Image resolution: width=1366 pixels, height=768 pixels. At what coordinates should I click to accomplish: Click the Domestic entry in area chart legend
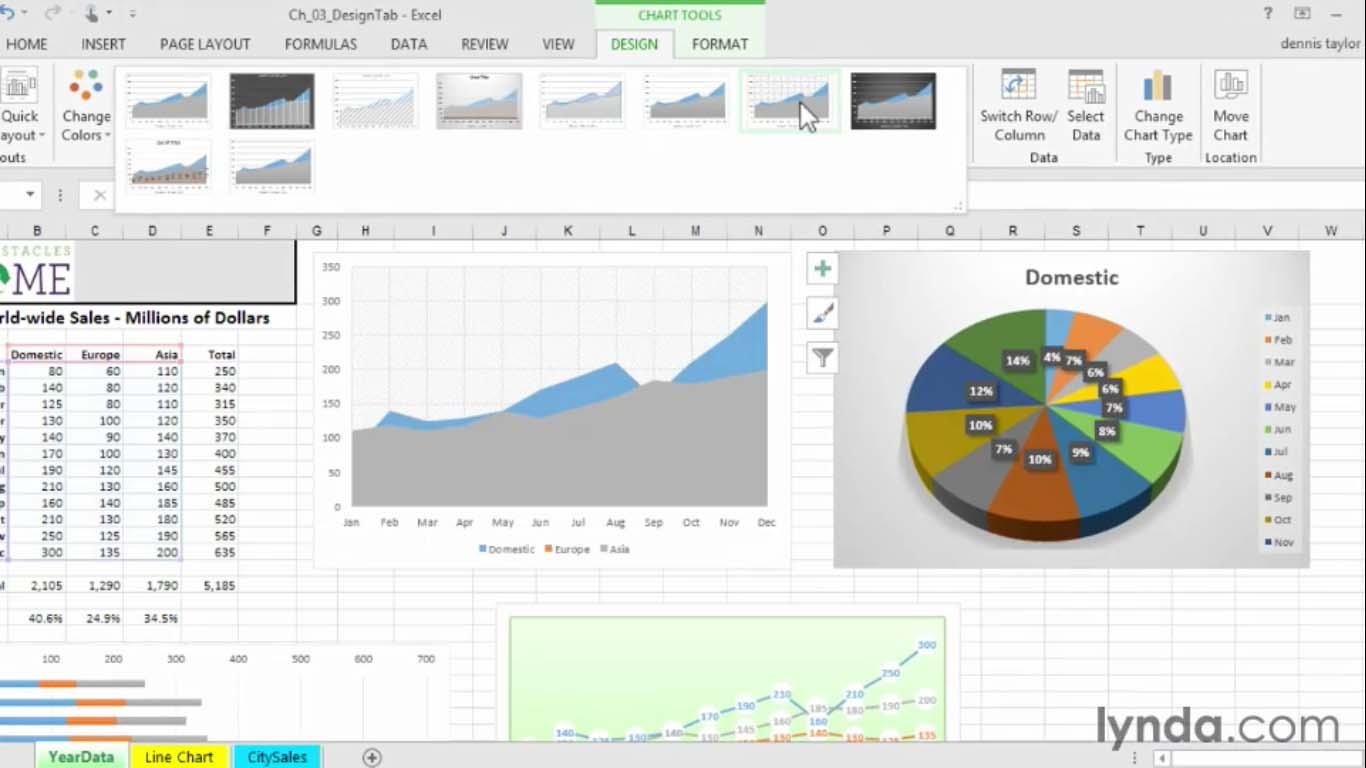coord(507,549)
